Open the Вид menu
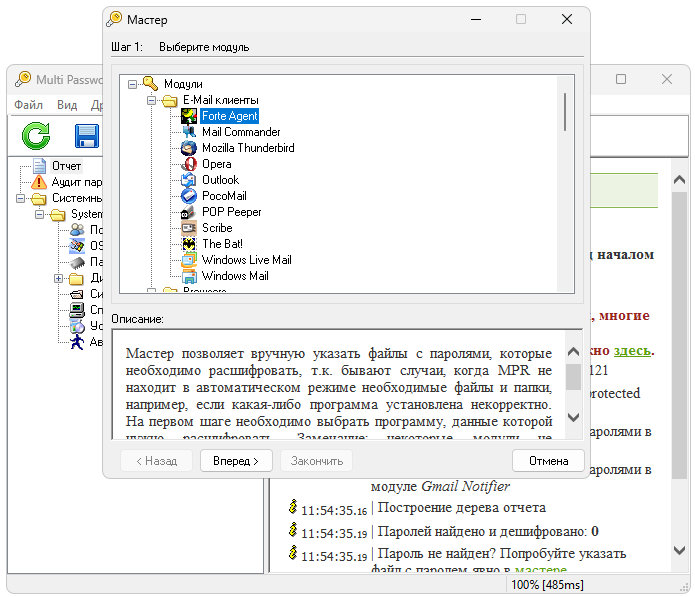 pyautogui.click(x=67, y=105)
